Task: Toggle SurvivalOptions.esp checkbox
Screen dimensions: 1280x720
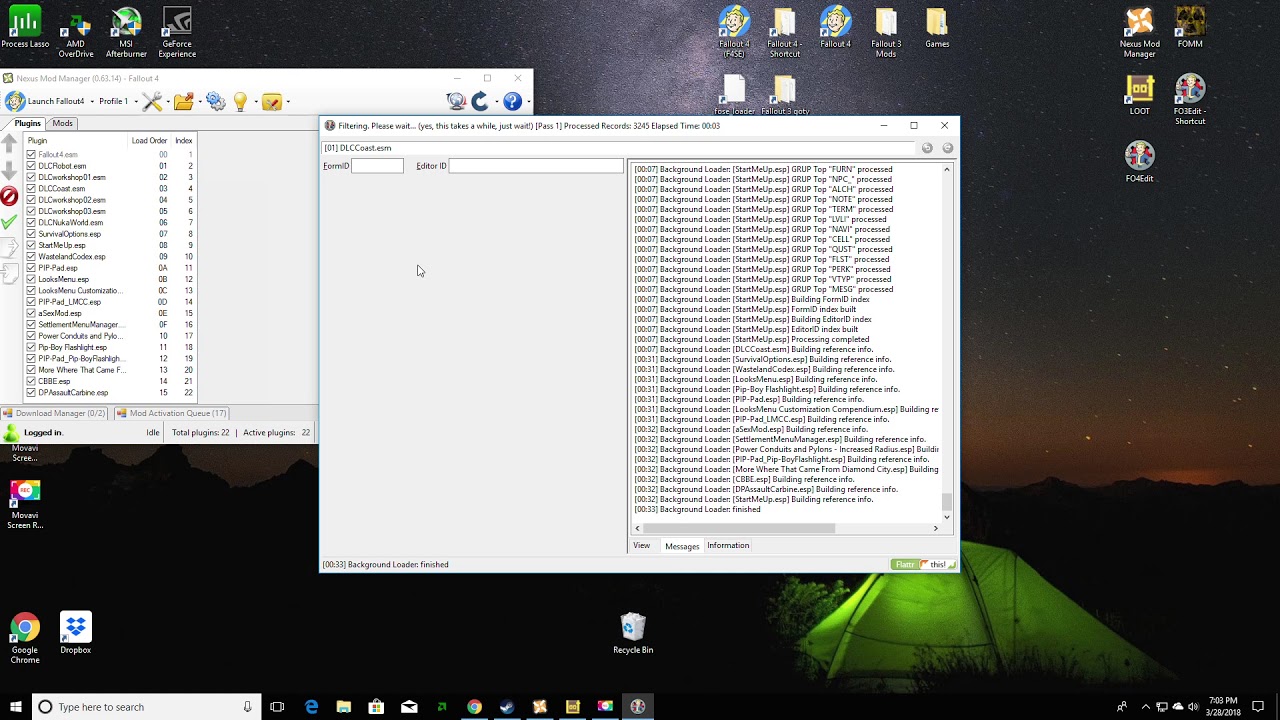Action: pos(31,234)
